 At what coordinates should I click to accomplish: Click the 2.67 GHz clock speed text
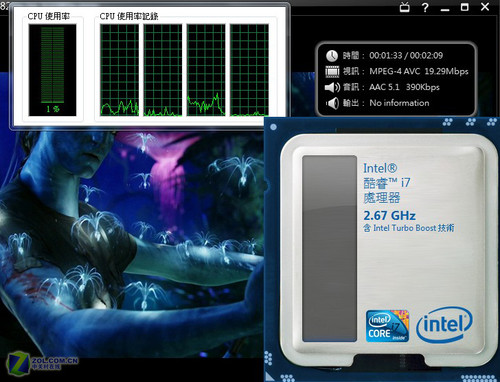[389, 216]
